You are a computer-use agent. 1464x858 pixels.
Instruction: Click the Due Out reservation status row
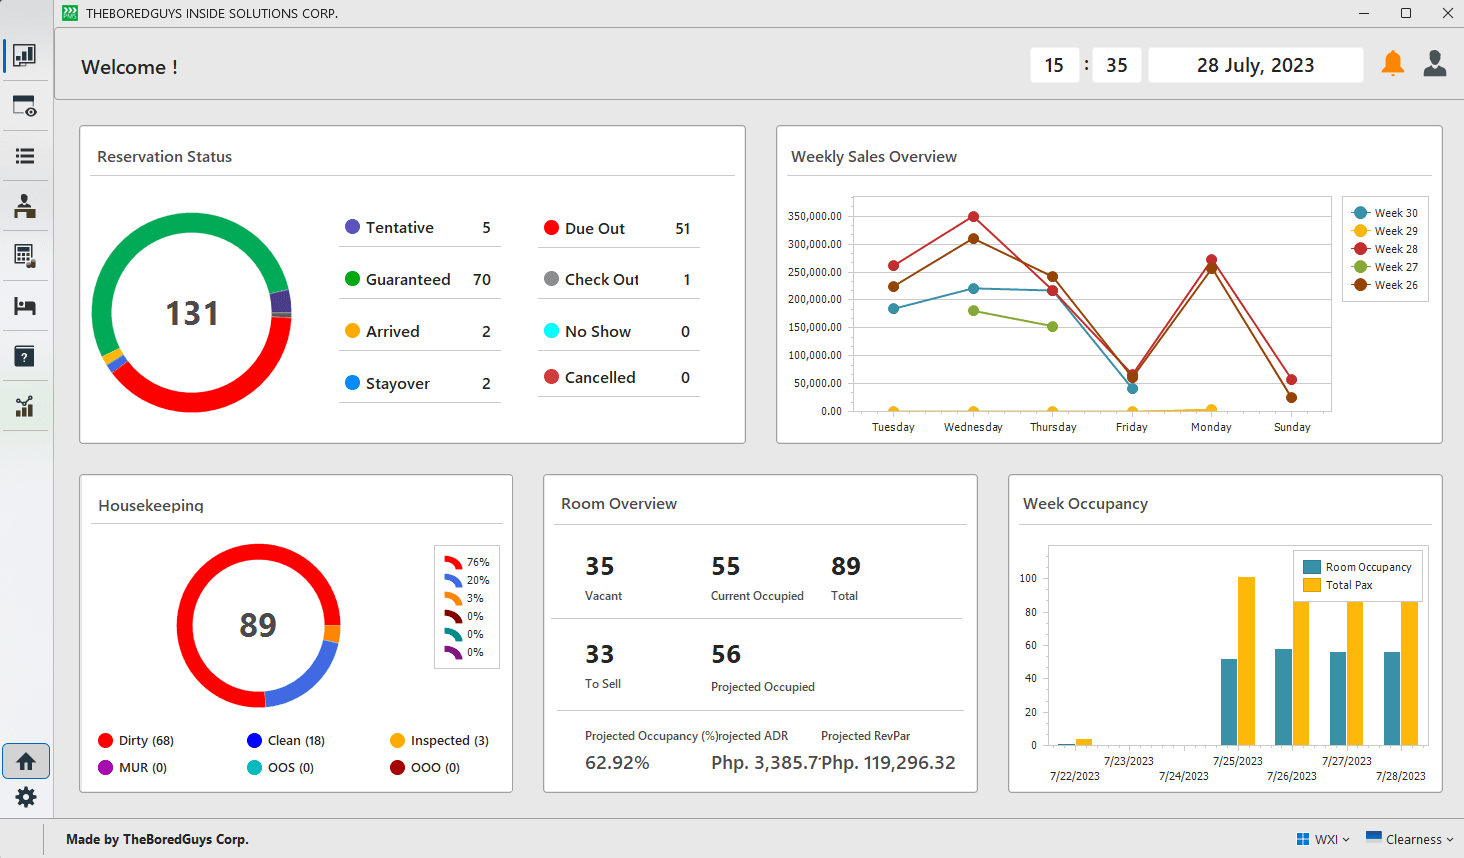(617, 228)
